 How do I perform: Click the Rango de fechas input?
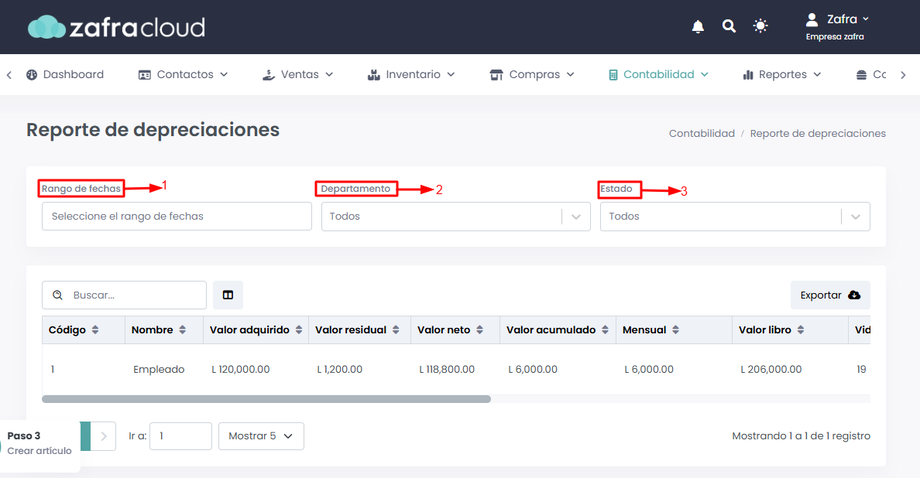click(177, 216)
